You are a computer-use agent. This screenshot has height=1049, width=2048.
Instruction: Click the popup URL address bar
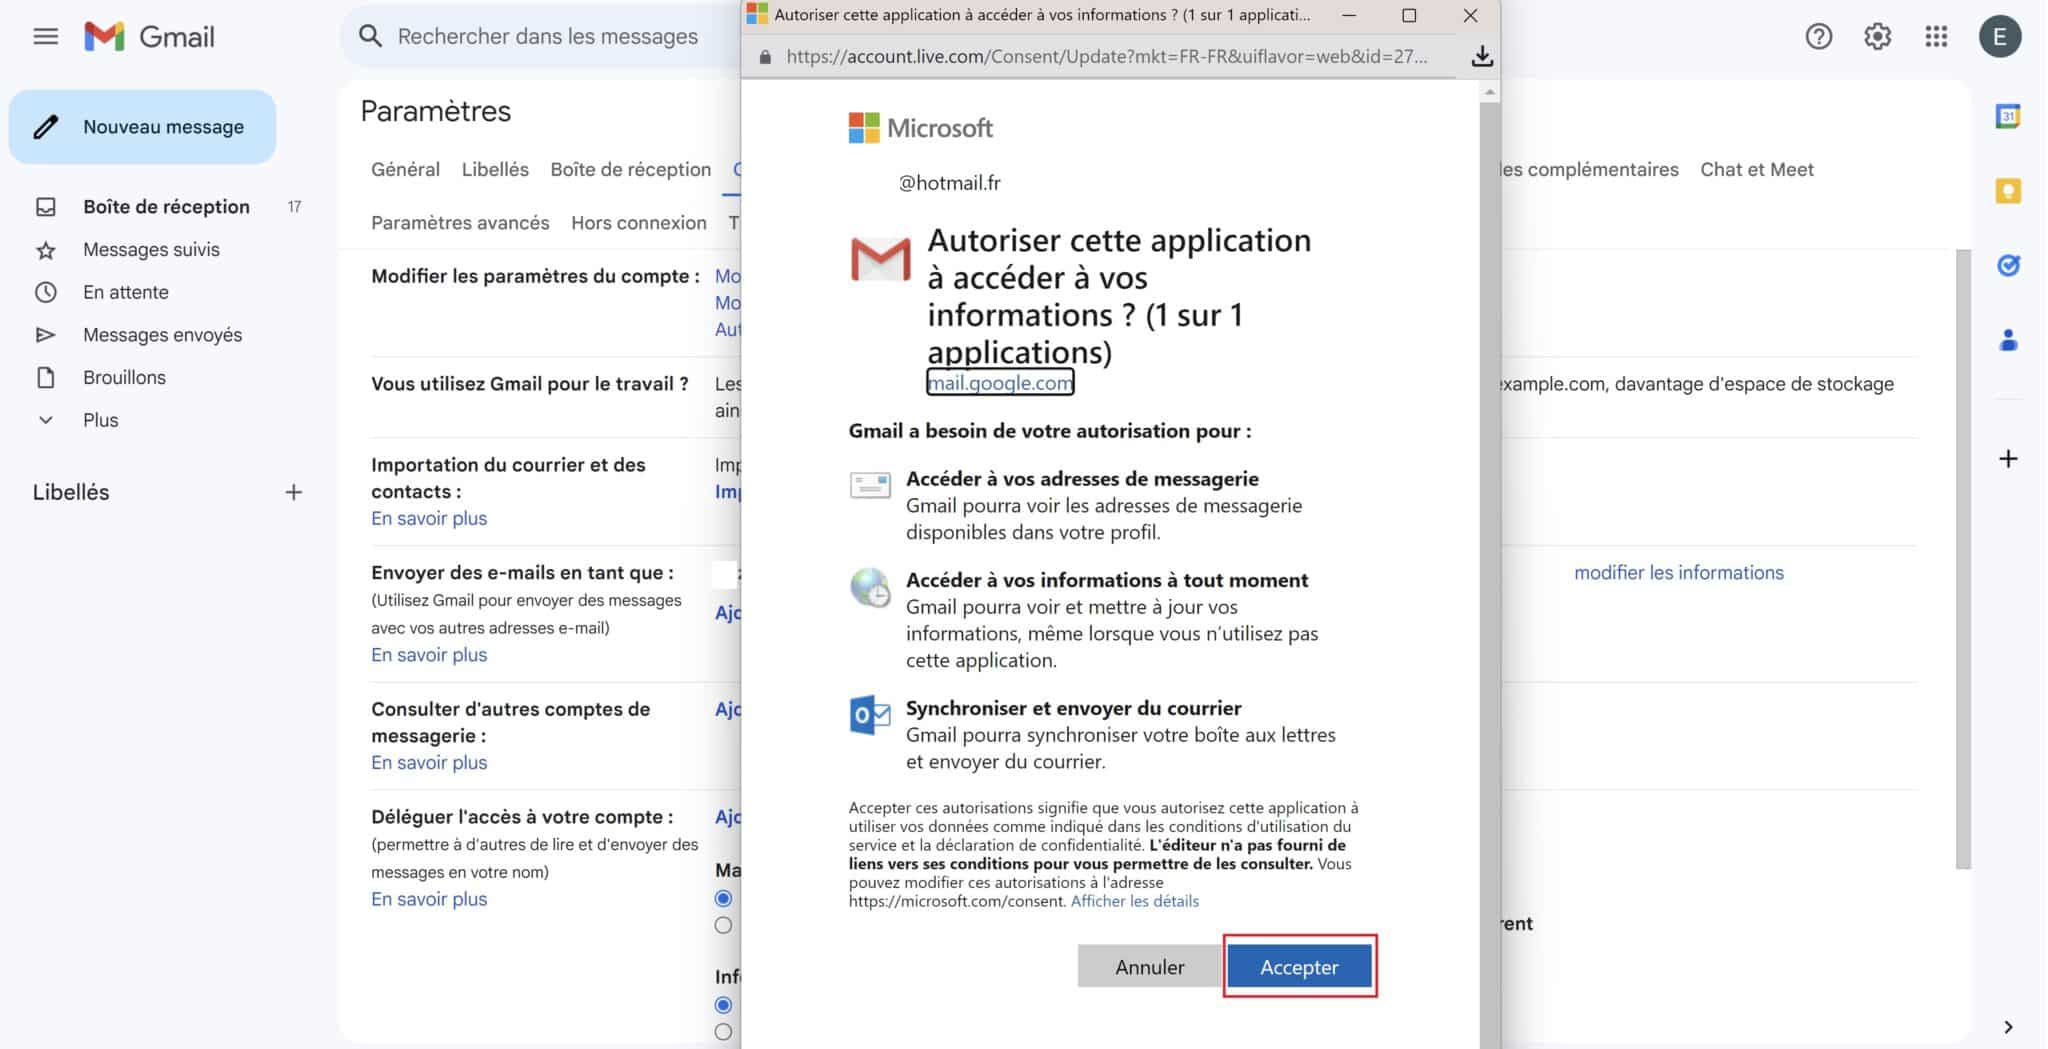pos(1107,57)
